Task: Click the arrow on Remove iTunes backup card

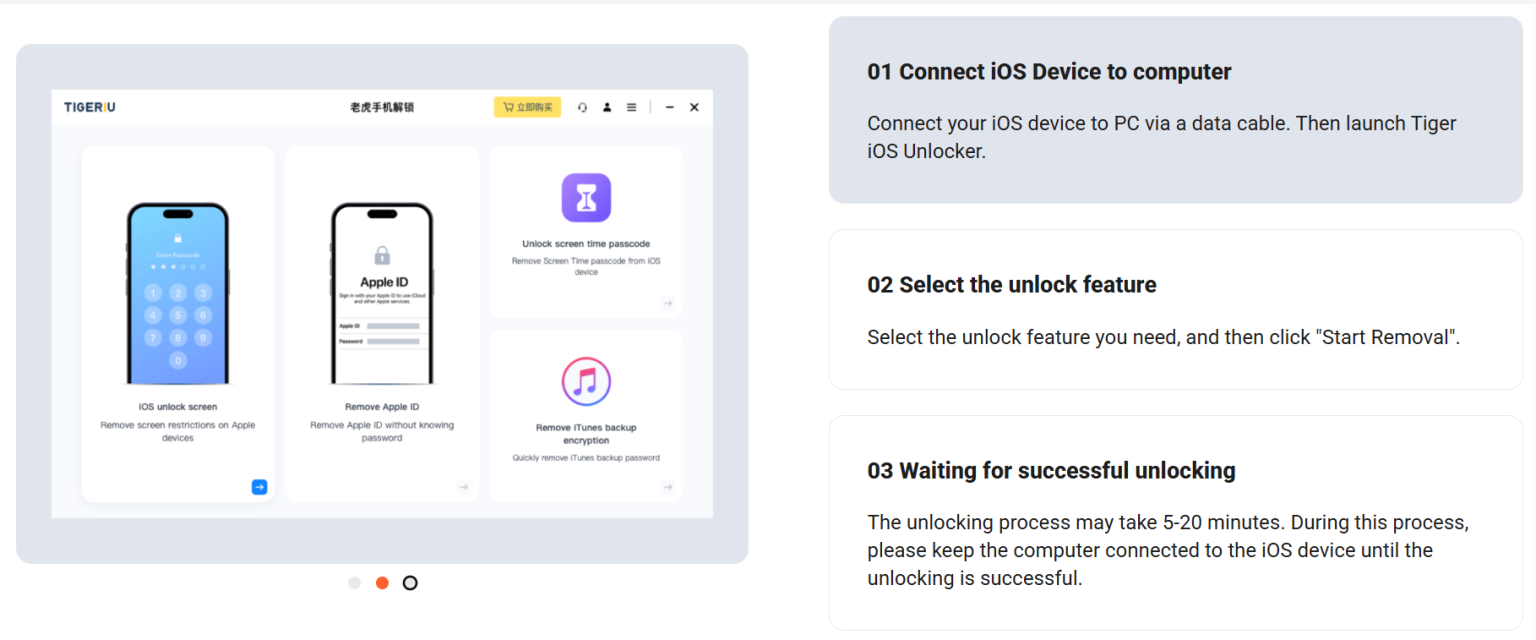Action: click(x=667, y=487)
